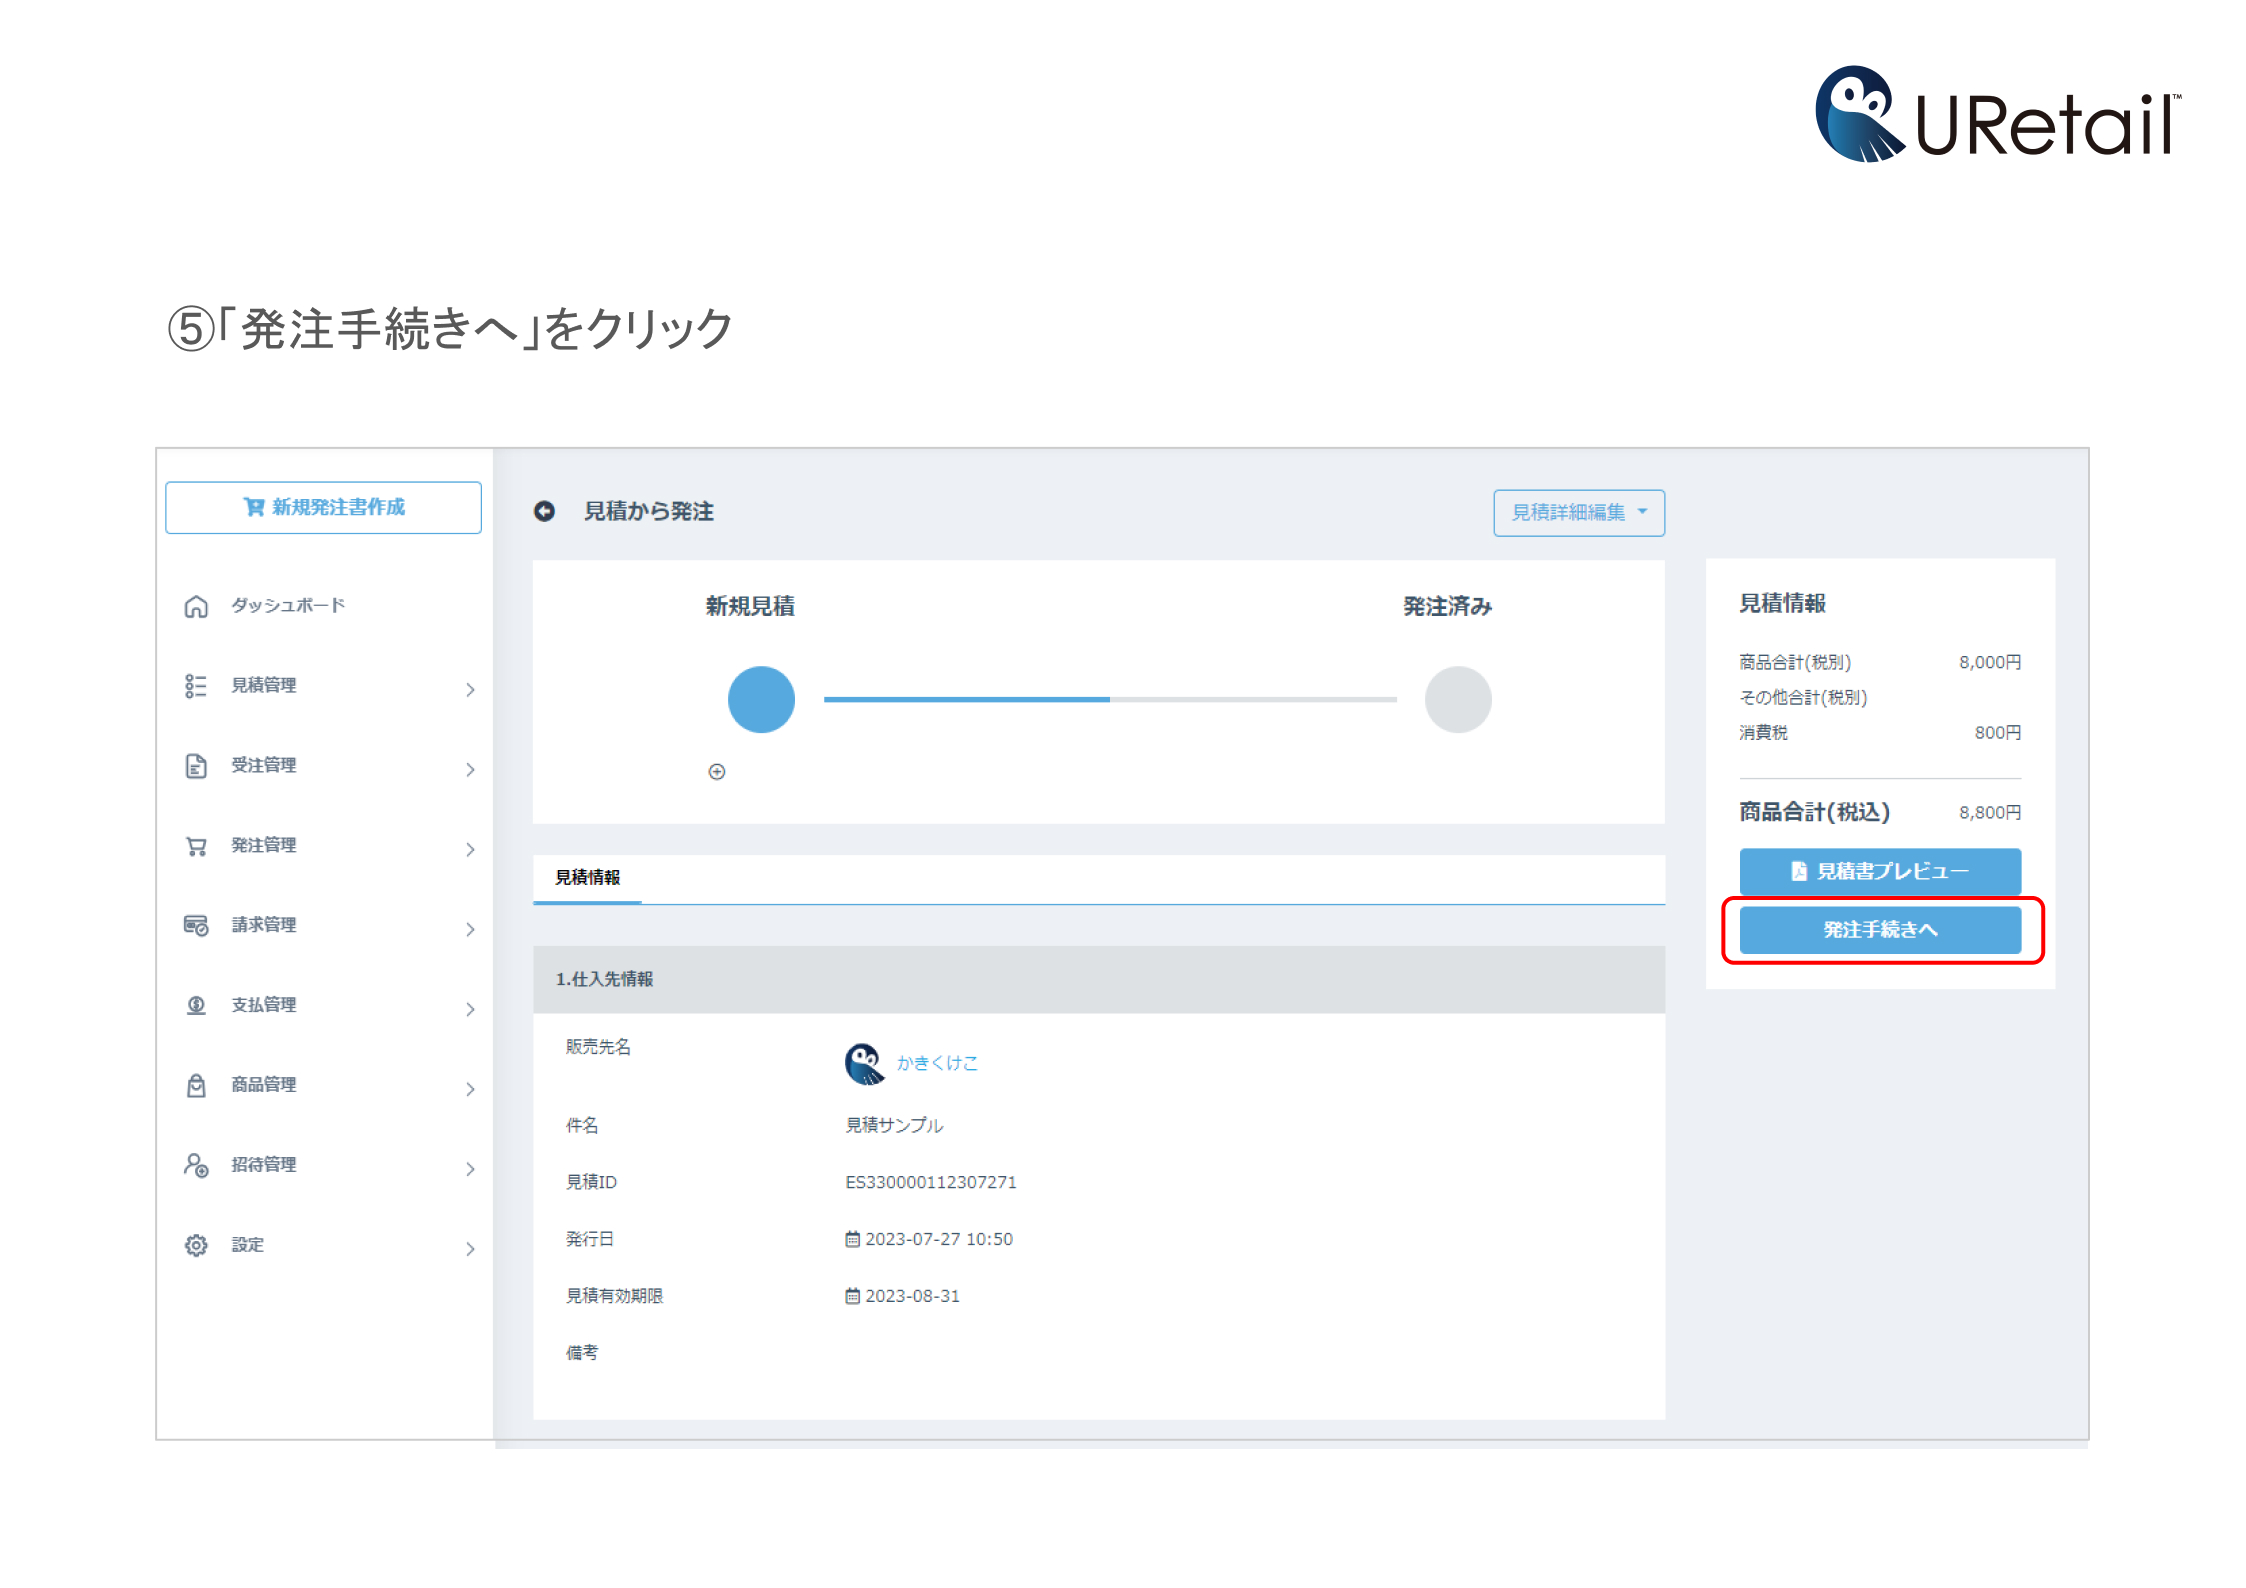Click the small plus circle under 新規見積
Screen dimensions: 2246x1588
717,771
